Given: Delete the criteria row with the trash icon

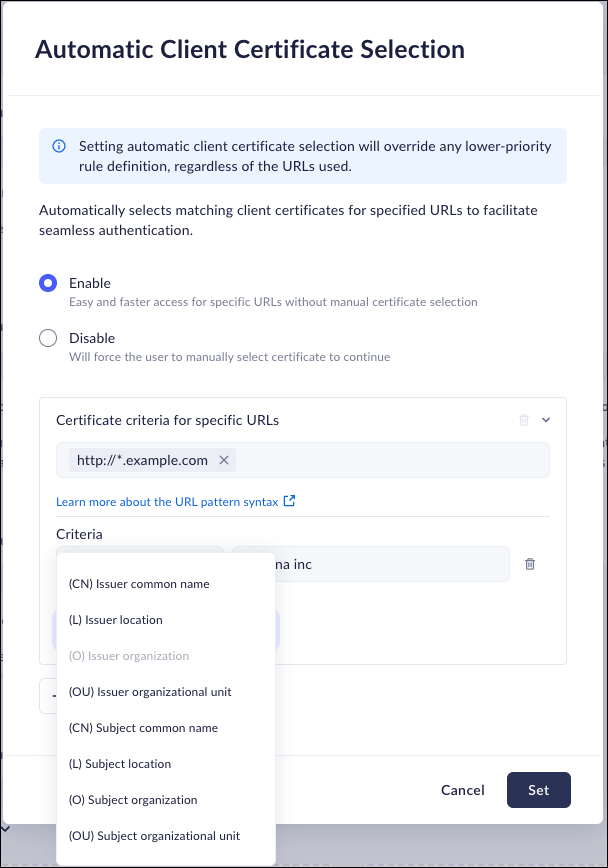Looking at the screenshot, I should tap(530, 564).
